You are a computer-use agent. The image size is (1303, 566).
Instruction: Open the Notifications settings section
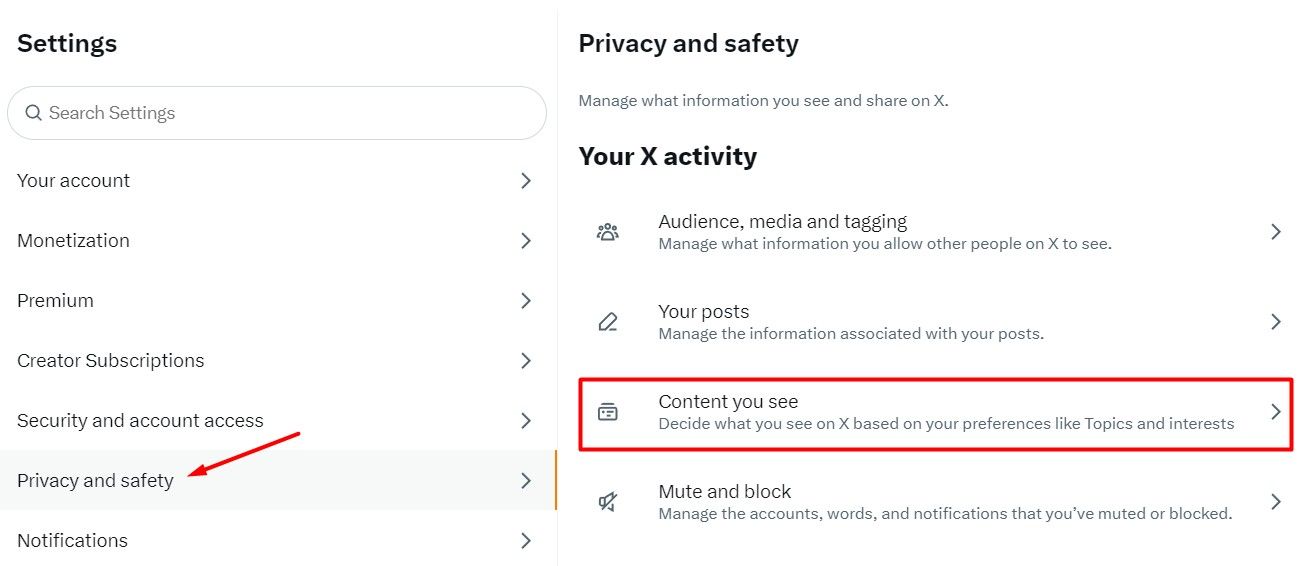[72, 541]
